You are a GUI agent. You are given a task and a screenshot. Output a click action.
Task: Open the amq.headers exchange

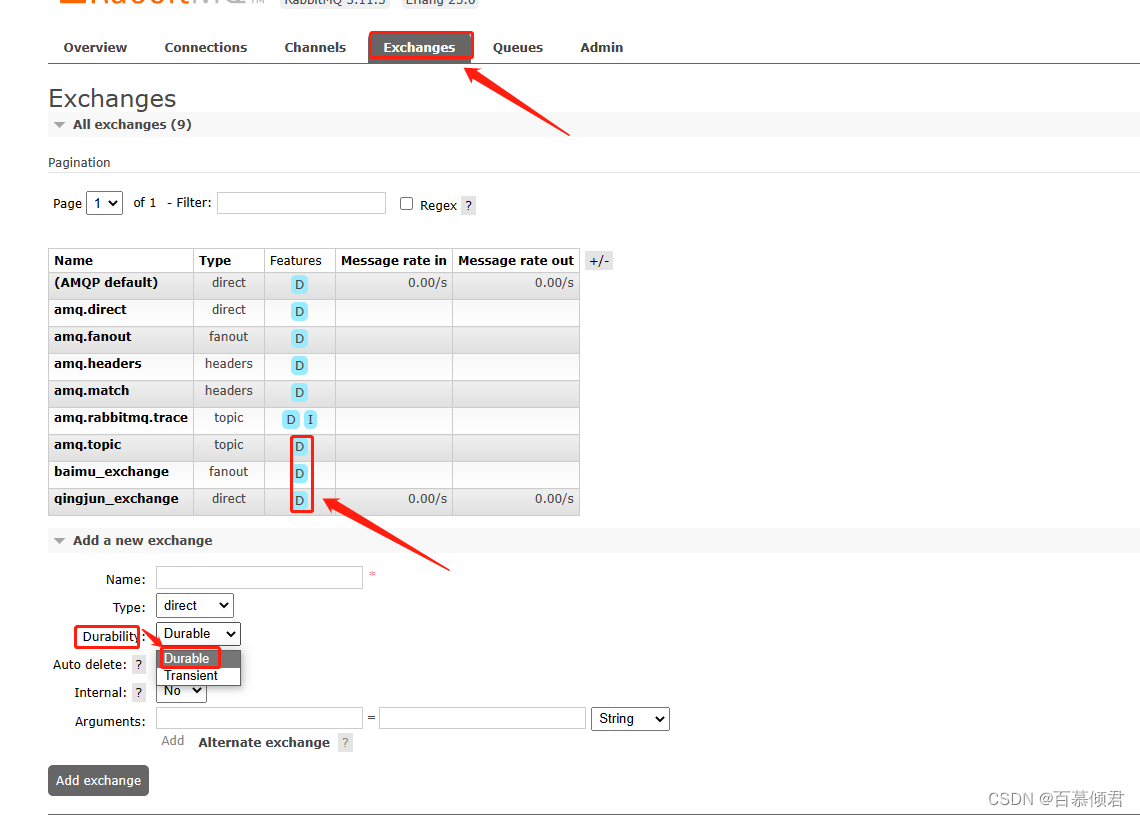pos(97,363)
